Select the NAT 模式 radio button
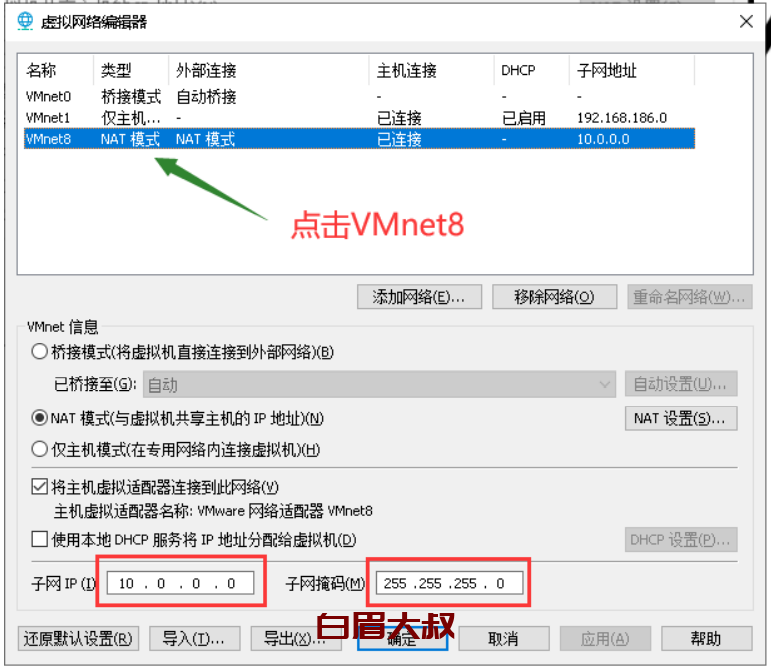 pyautogui.click(x=39, y=418)
